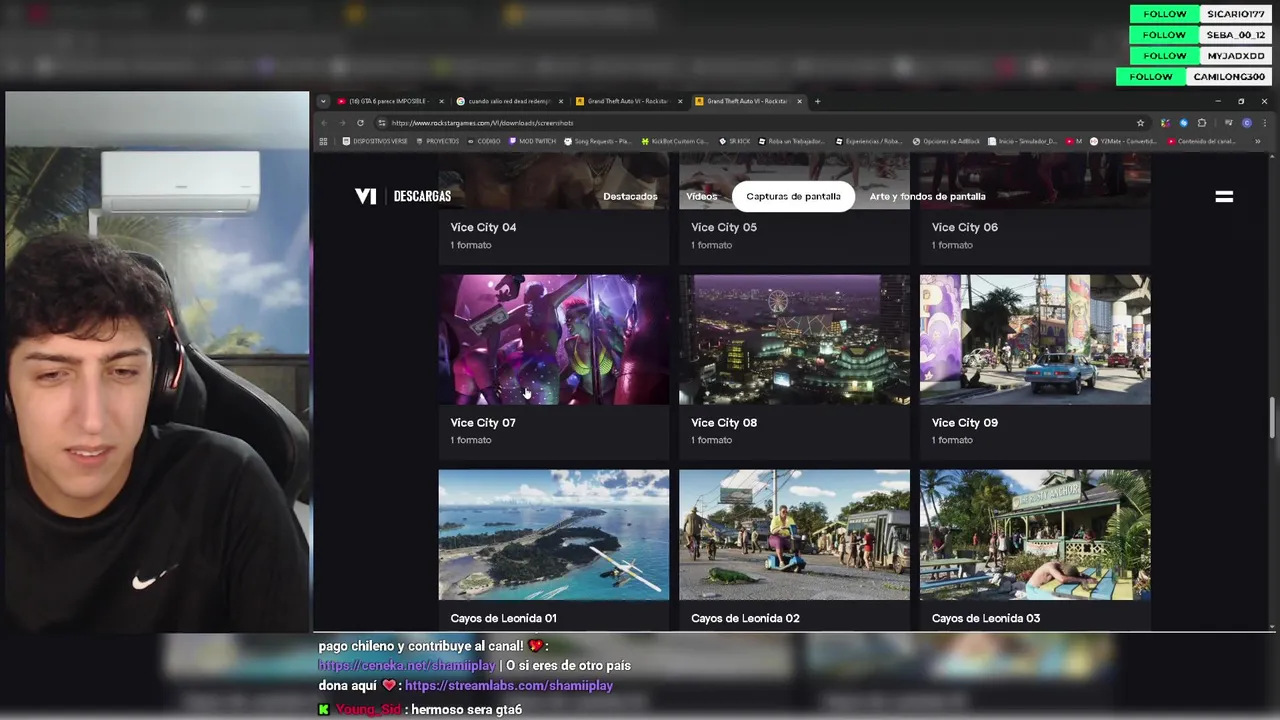
Task: Click the Vice City 06 title
Action: [965, 227]
